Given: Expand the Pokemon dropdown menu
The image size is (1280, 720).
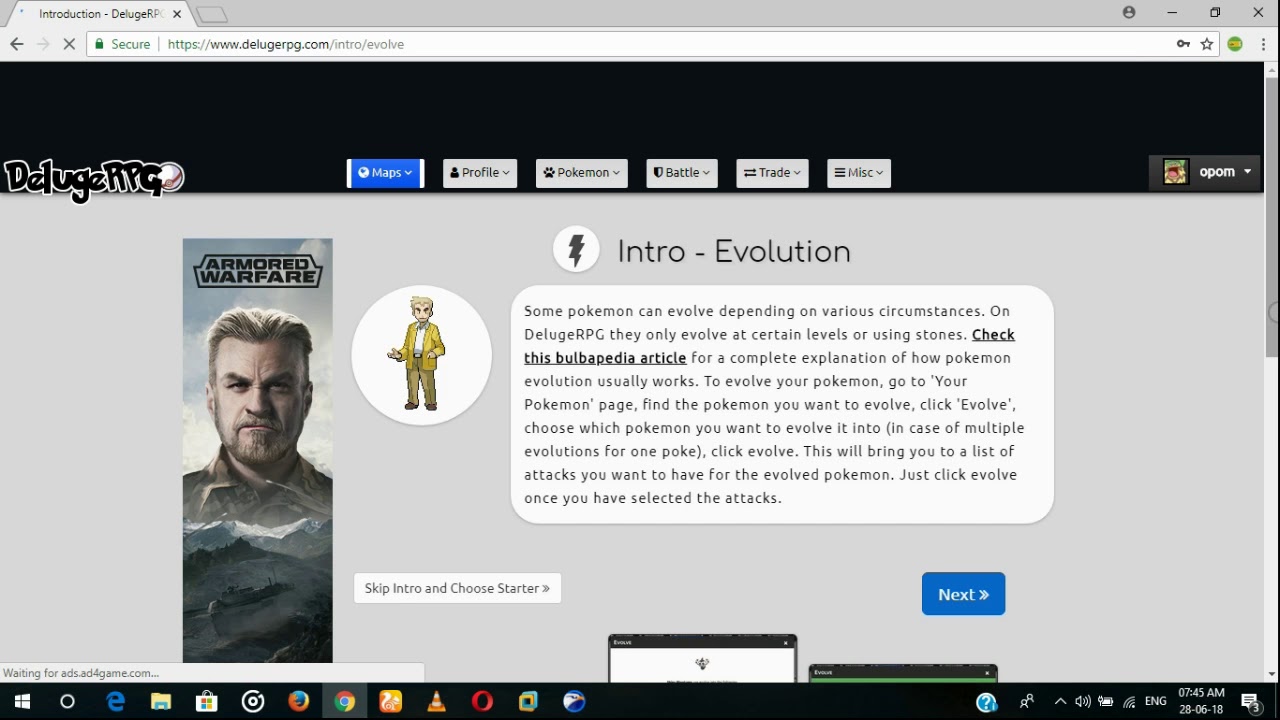Looking at the screenshot, I should tap(582, 173).
